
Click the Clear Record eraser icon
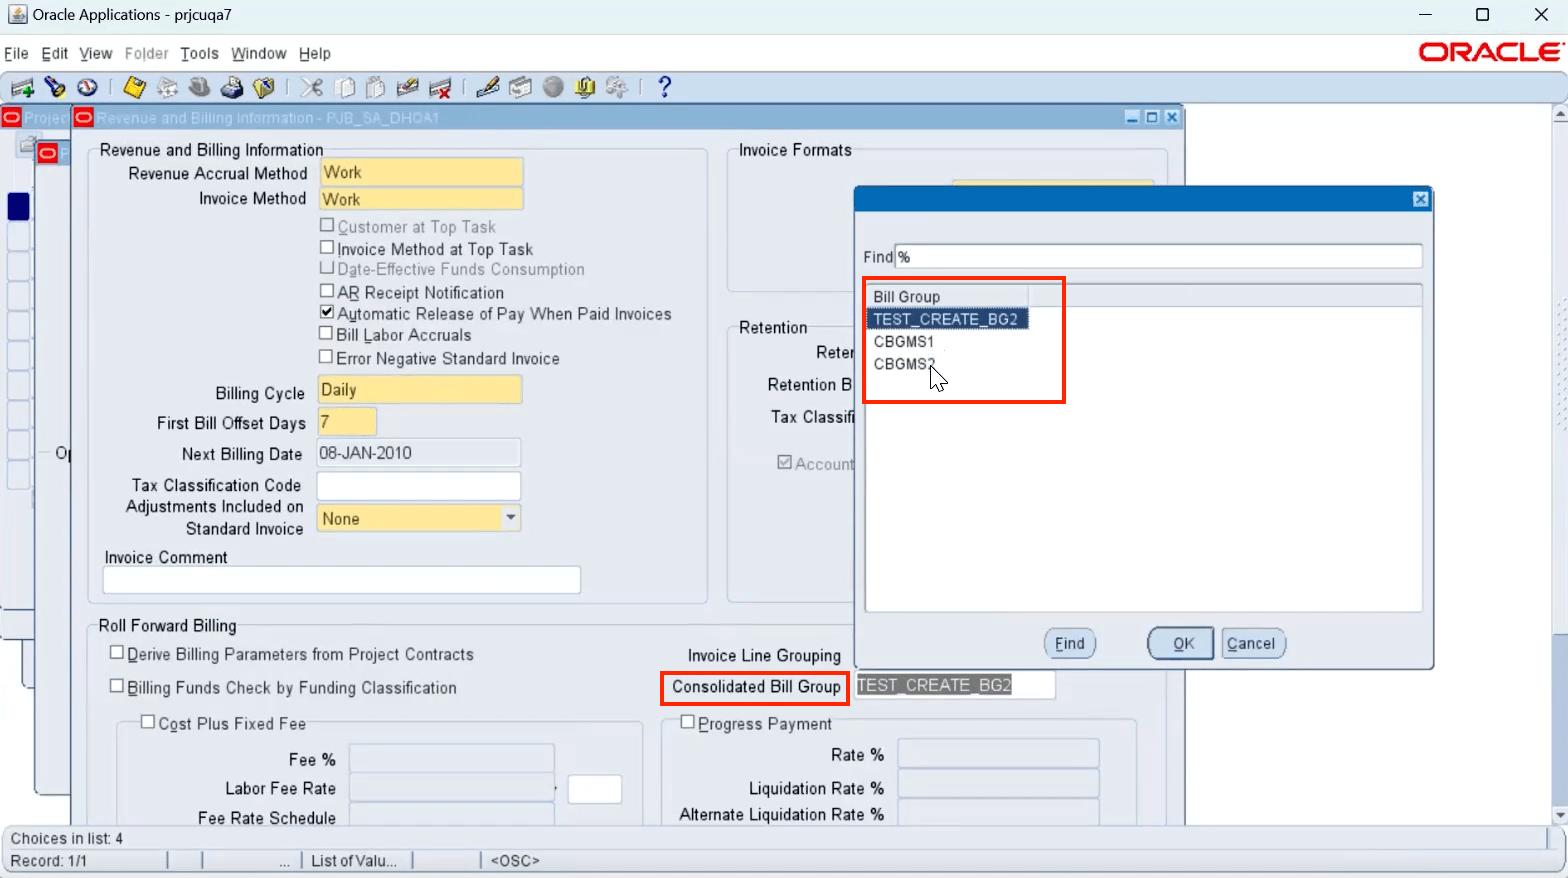pos(408,88)
